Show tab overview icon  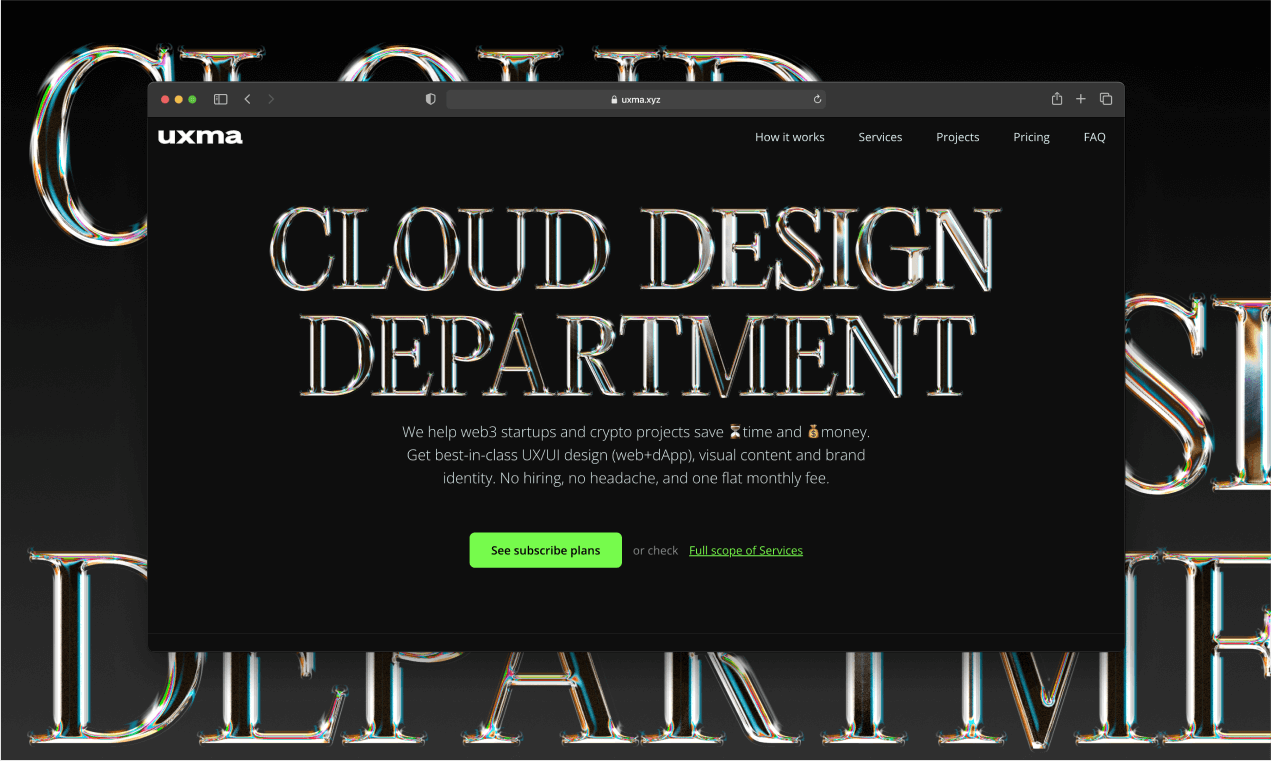tap(1106, 99)
